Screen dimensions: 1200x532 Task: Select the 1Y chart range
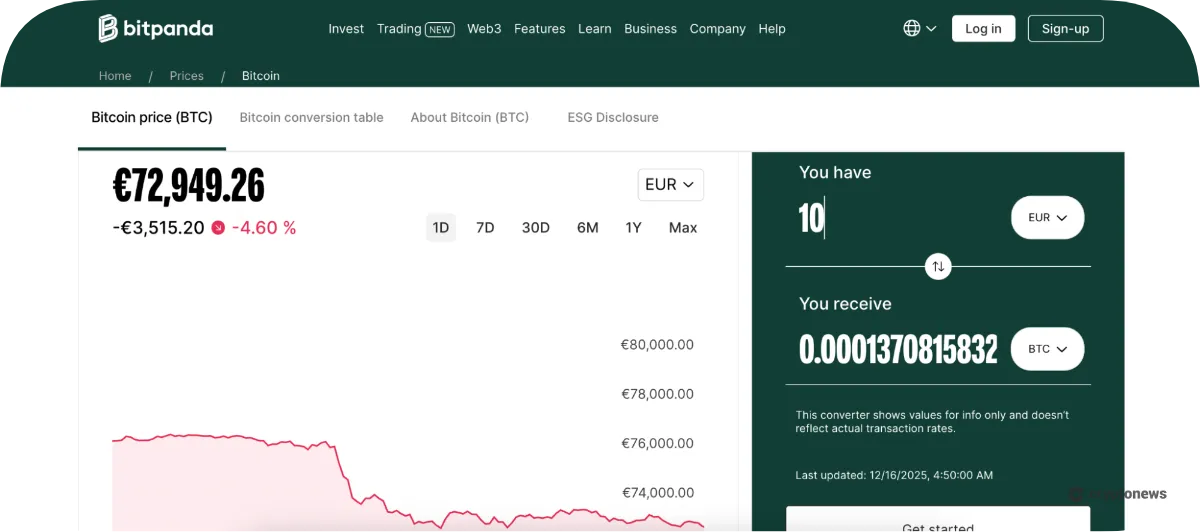pos(633,228)
